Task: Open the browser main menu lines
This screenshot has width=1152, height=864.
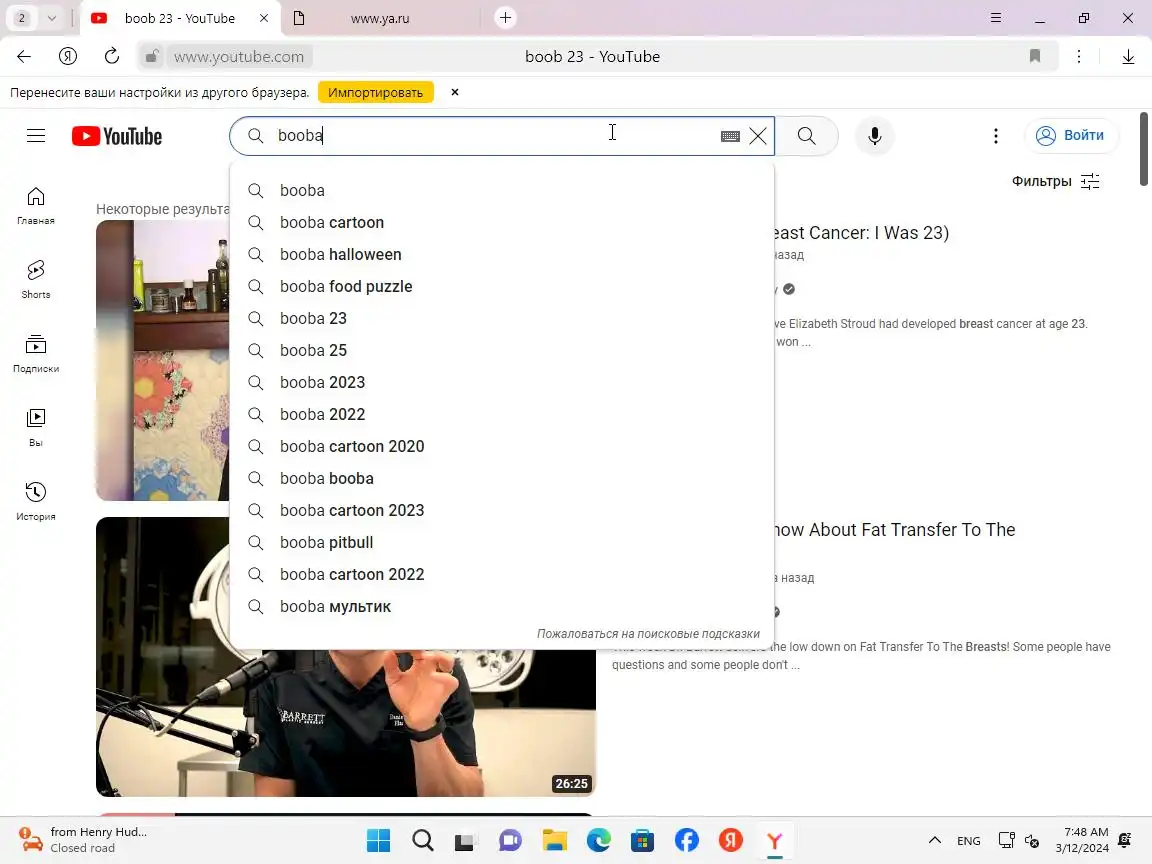Action: [x=996, y=18]
